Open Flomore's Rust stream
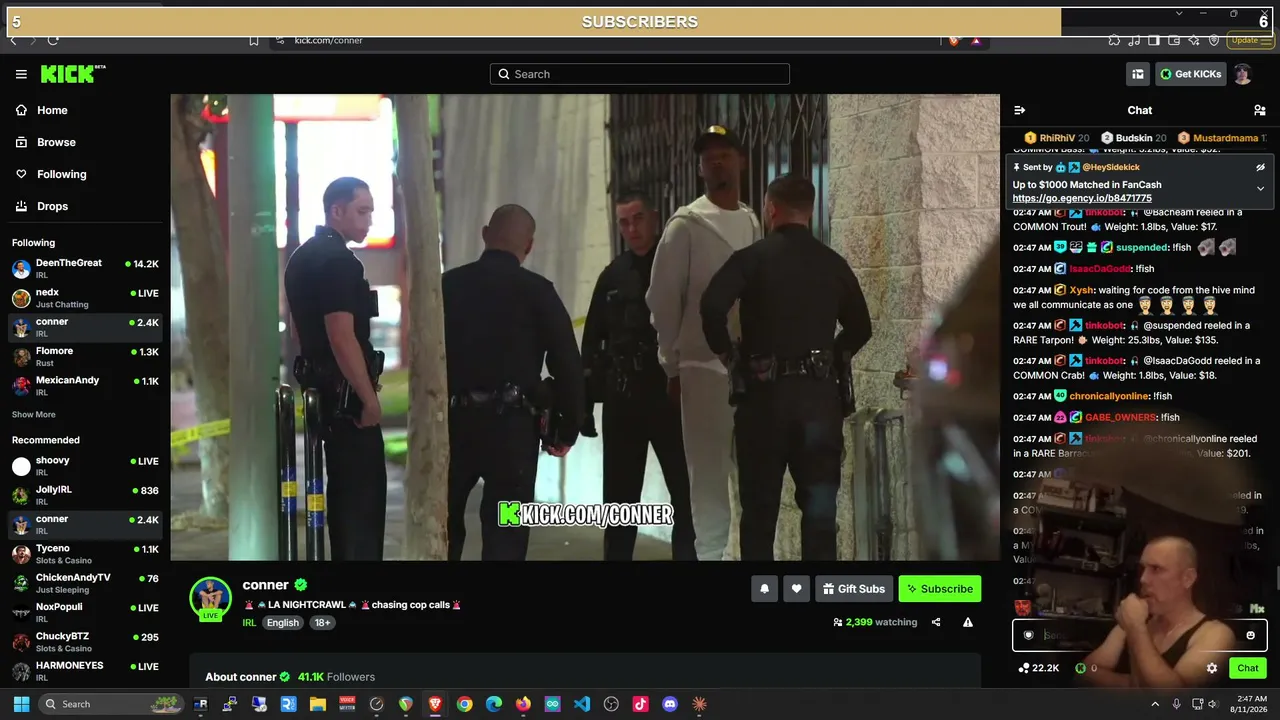The width and height of the screenshot is (1280, 720). tap(85, 356)
